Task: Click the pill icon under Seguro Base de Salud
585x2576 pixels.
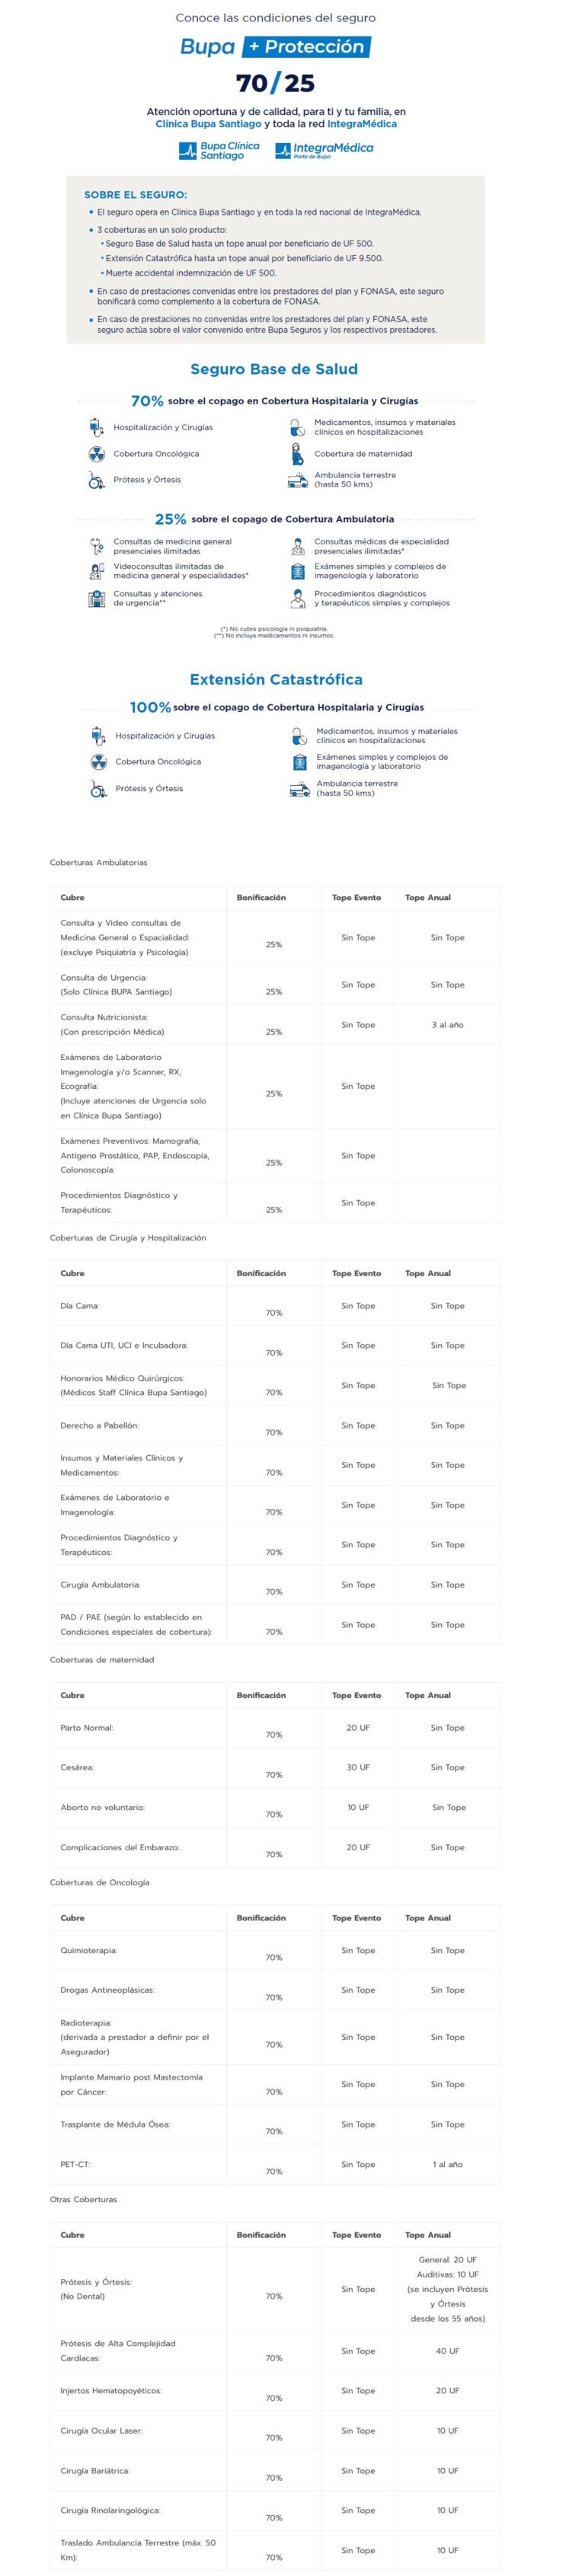Action: click(297, 428)
